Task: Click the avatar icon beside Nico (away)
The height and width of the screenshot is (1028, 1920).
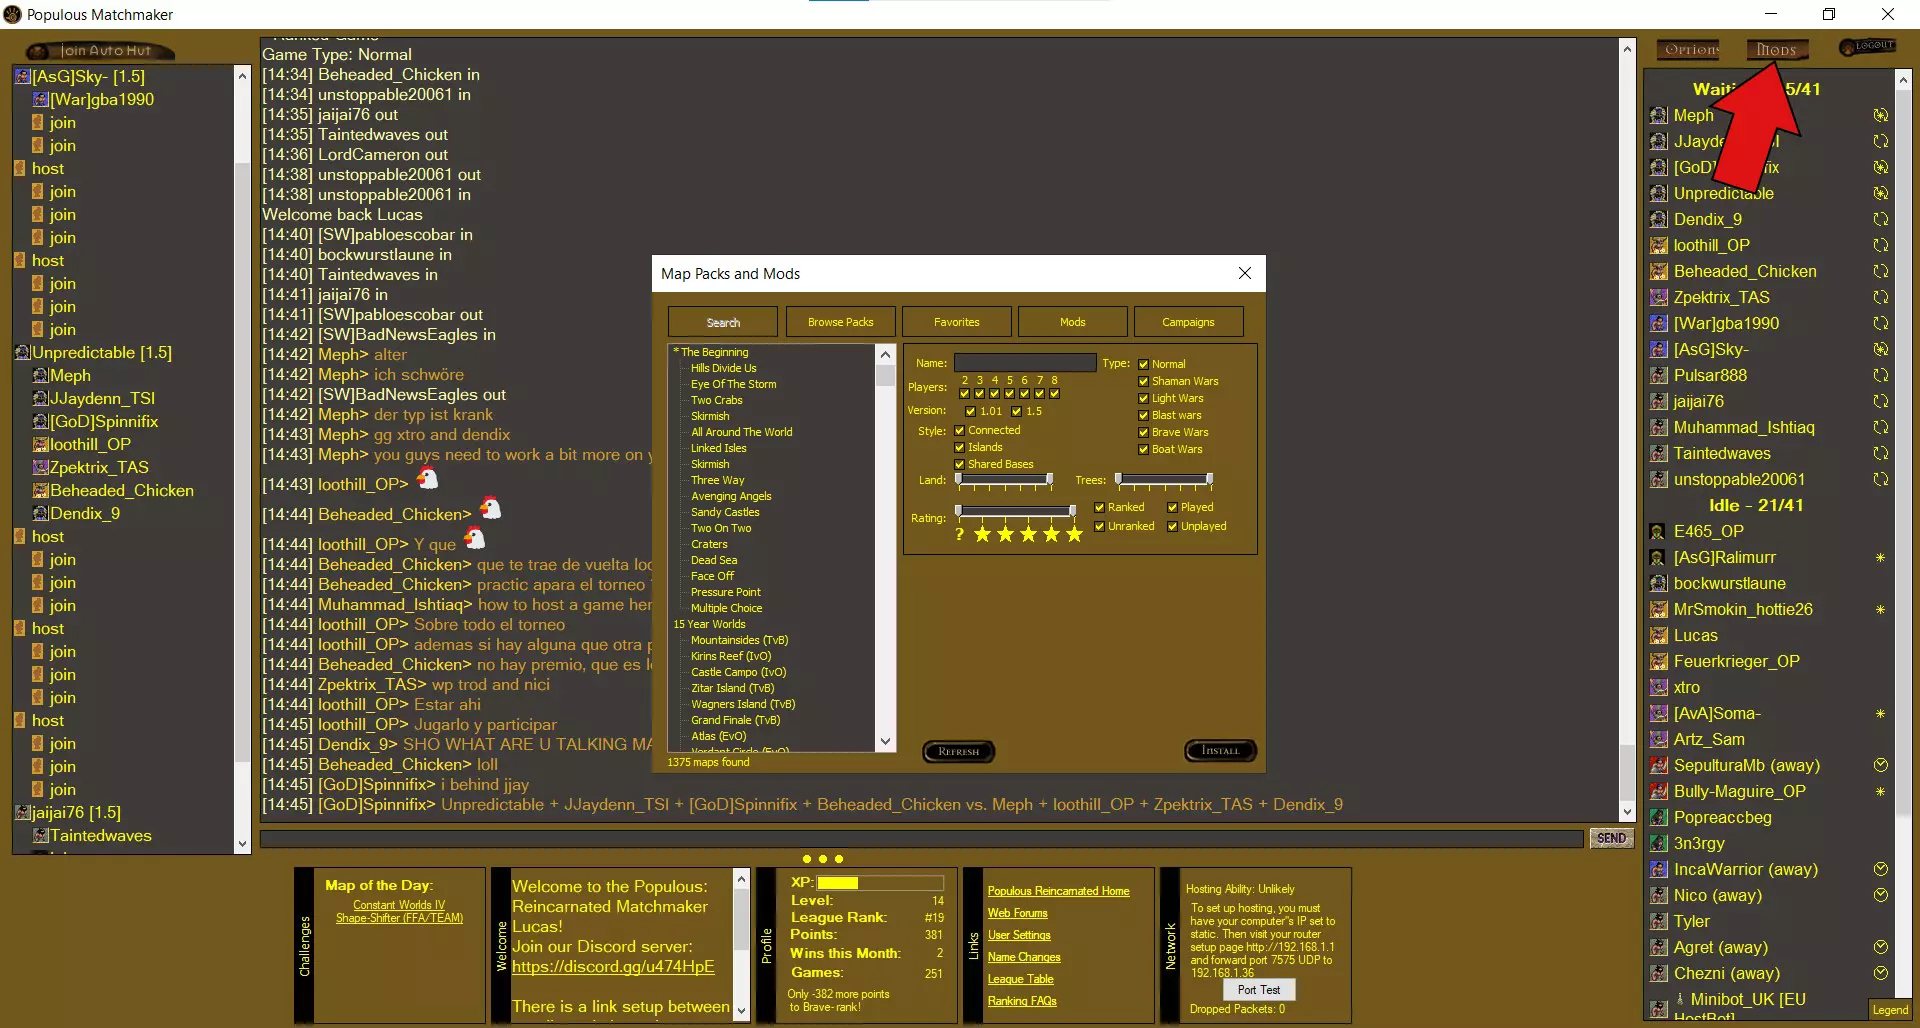Action: [x=1658, y=896]
